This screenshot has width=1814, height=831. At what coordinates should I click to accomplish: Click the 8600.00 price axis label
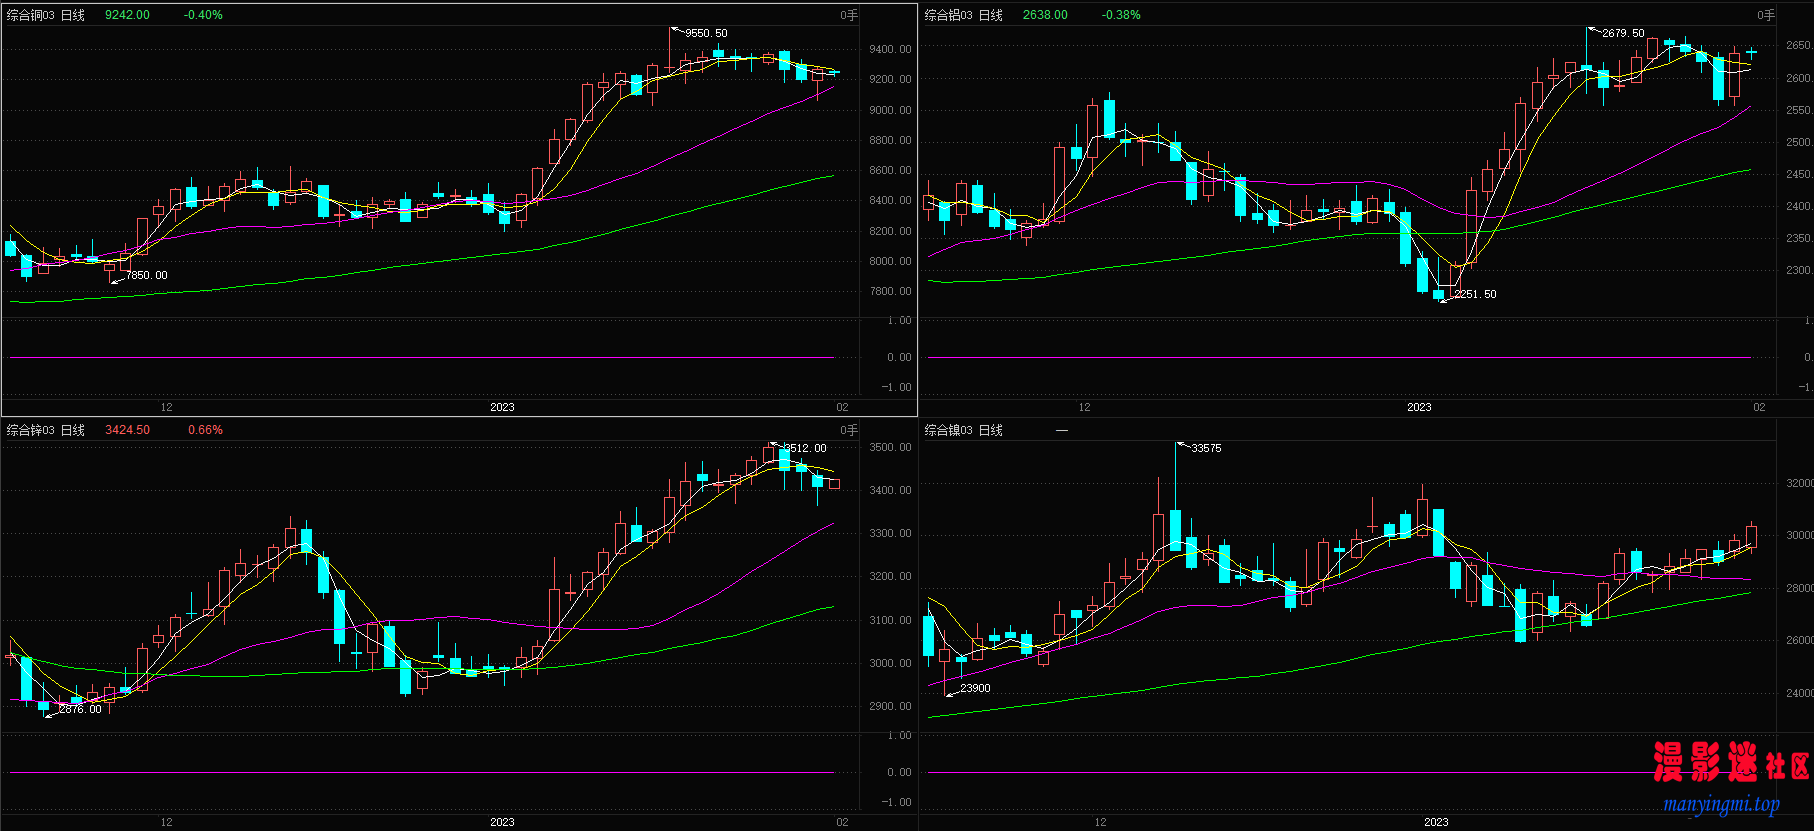point(890,170)
